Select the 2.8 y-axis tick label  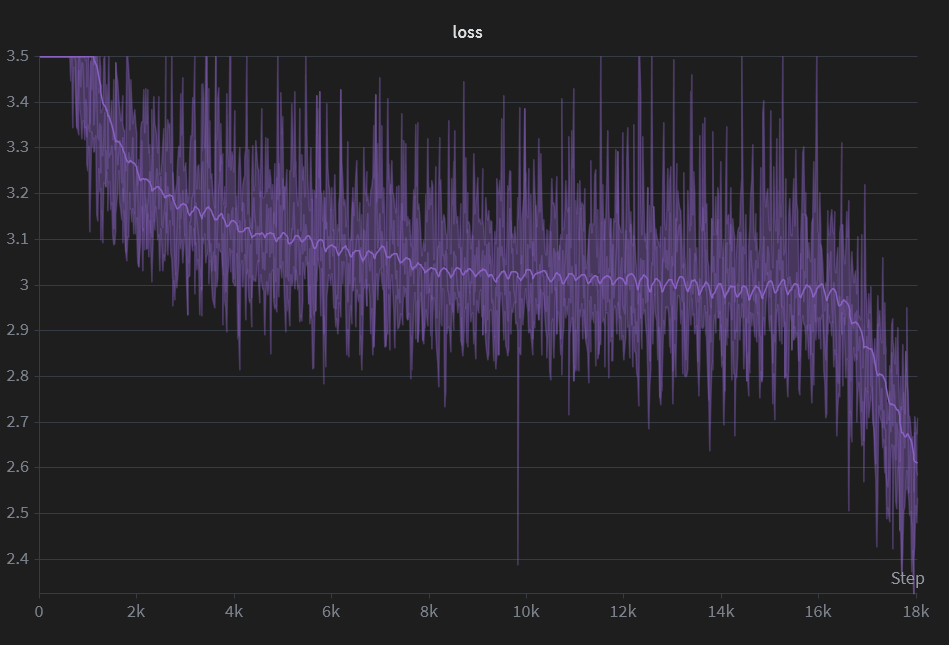17,376
